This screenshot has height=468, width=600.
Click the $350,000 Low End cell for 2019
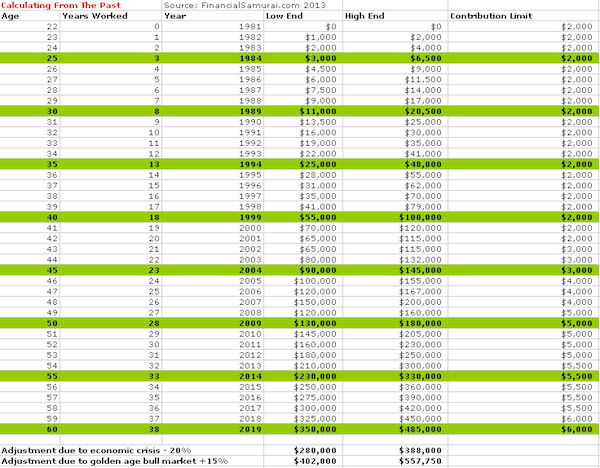click(302, 429)
